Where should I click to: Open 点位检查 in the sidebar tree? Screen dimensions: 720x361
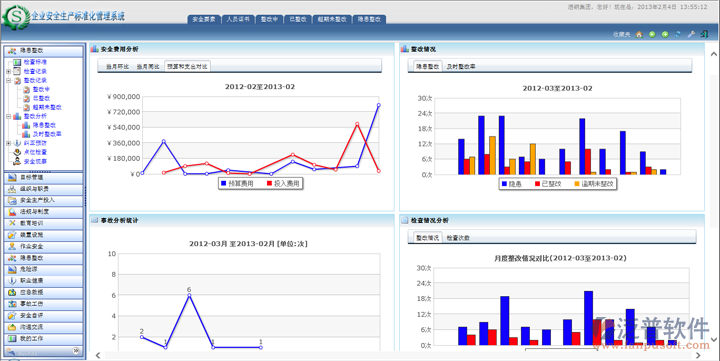35,152
